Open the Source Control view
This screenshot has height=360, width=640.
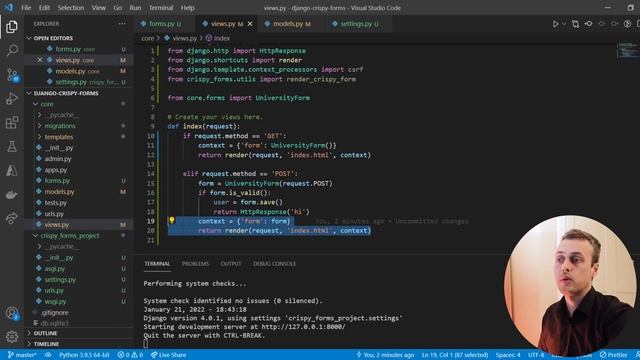point(12,75)
